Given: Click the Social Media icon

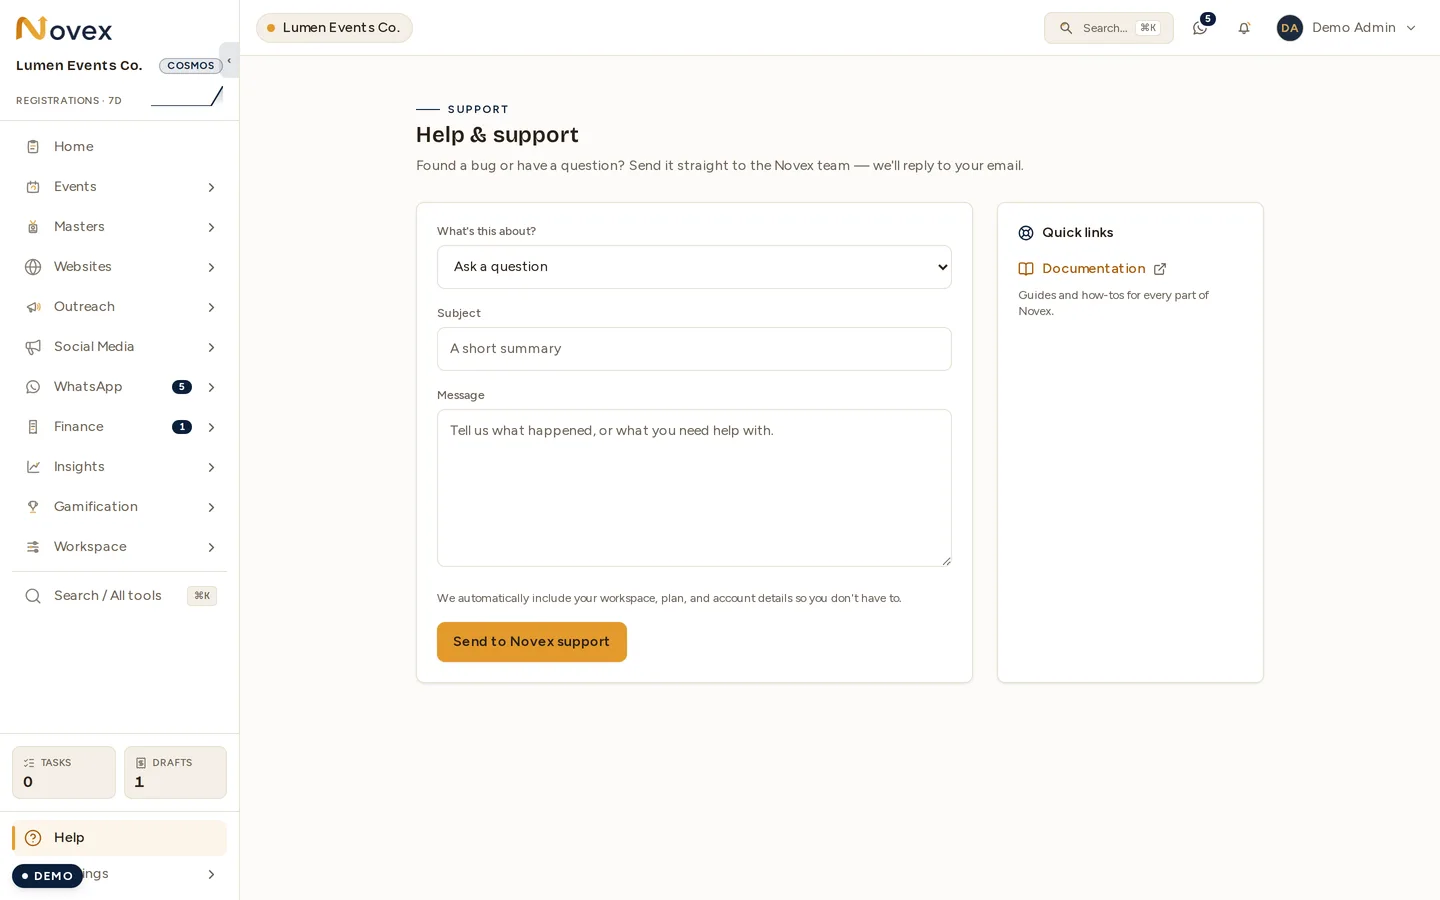Looking at the screenshot, I should (33, 347).
